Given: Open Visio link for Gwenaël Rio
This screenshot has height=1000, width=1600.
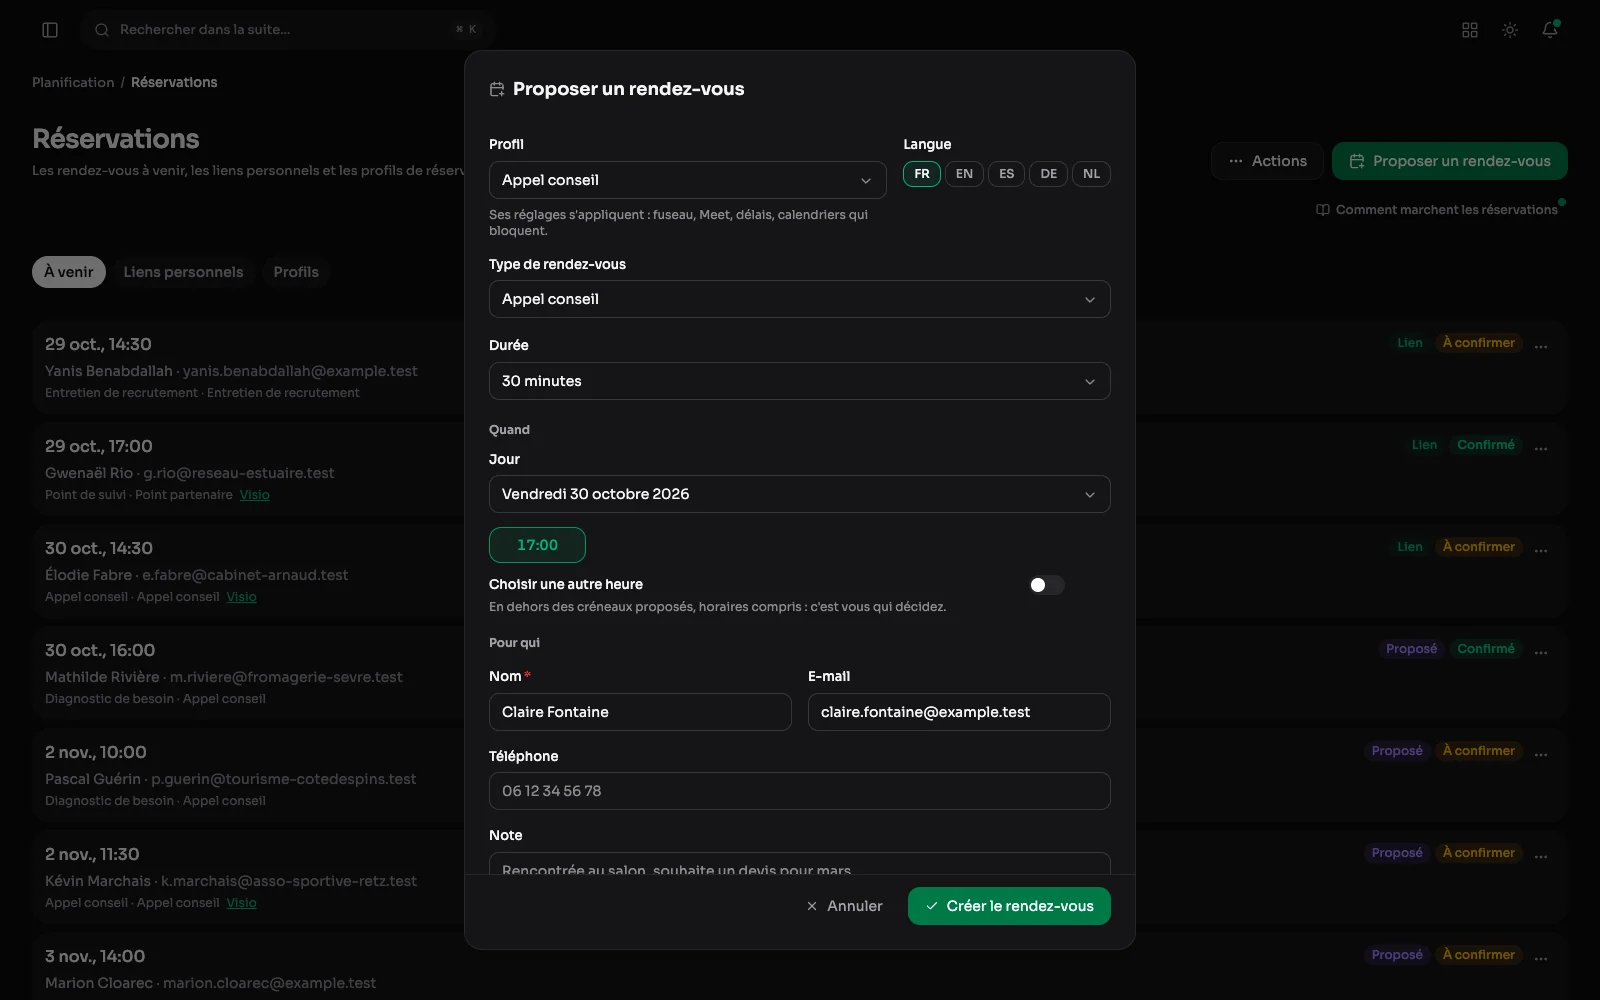Looking at the screenshot, I should tap(255, 495).
